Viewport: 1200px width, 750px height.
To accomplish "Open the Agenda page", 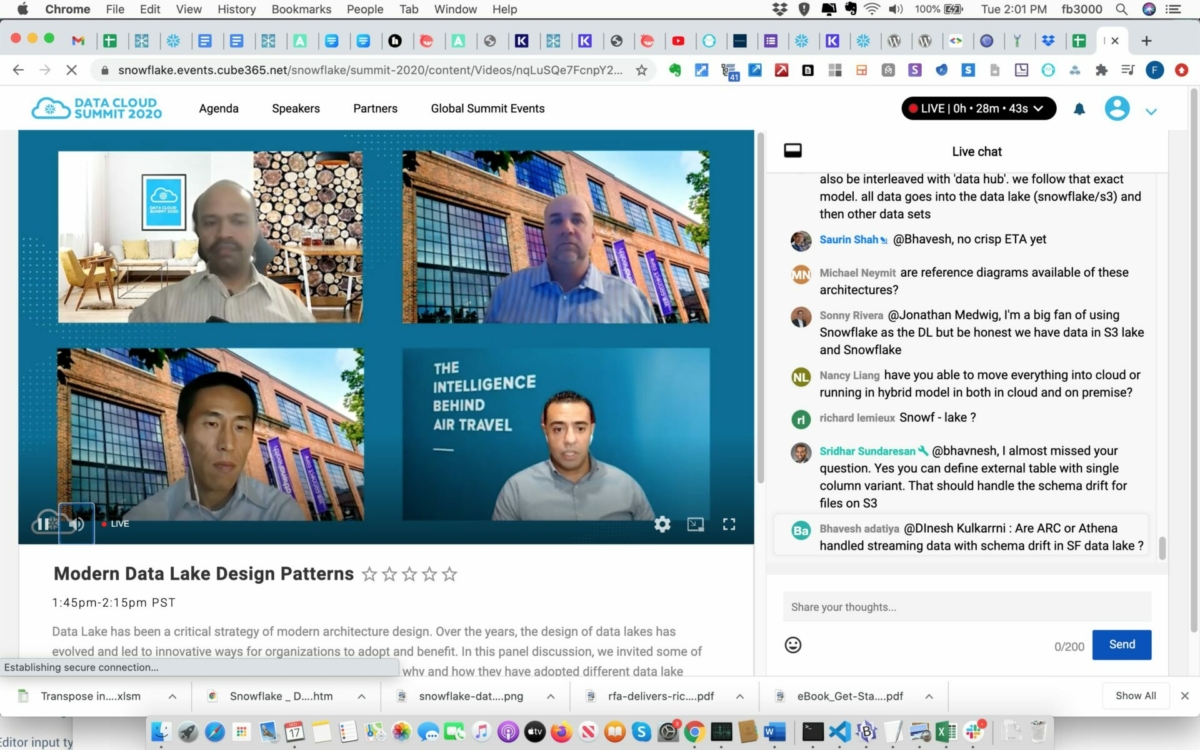I will tap(218, 108).
